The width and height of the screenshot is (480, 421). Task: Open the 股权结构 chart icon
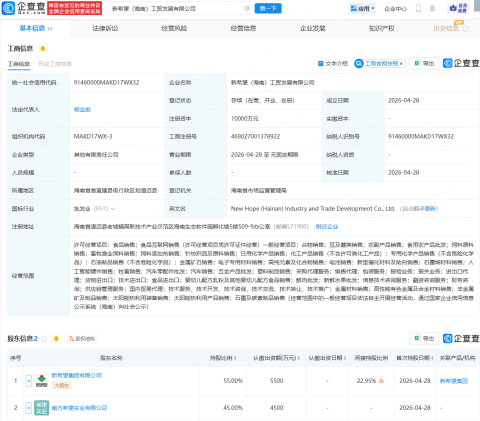tap(82, 339)
